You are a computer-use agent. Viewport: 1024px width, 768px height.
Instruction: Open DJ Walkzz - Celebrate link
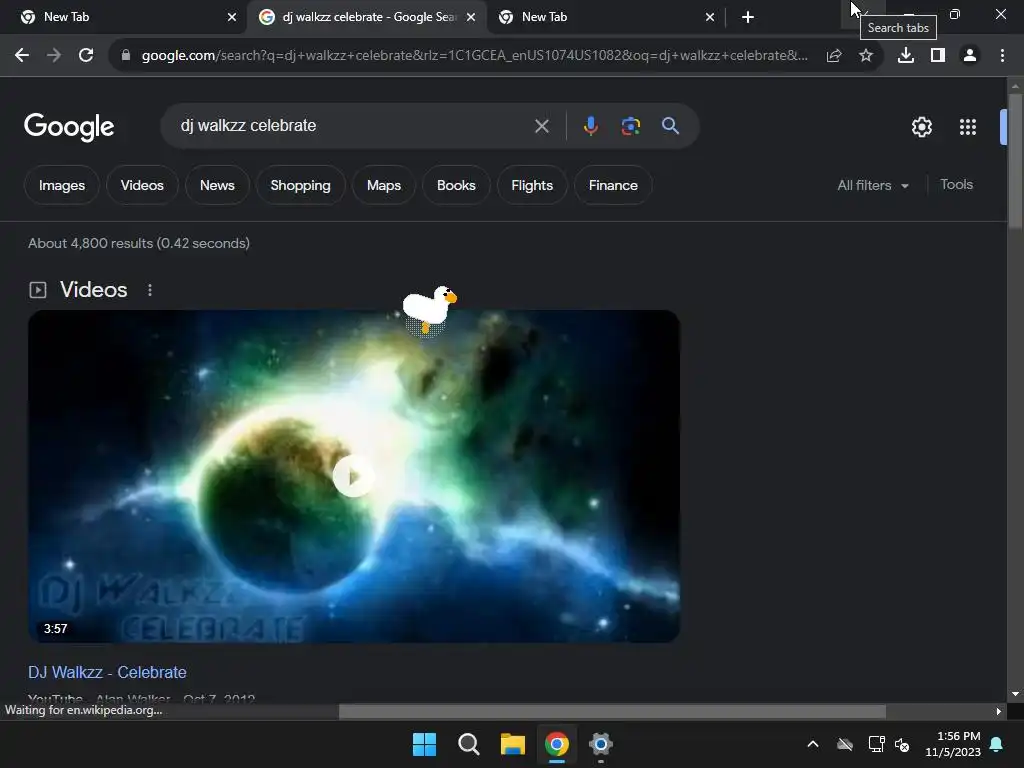[x=107, y=672]
